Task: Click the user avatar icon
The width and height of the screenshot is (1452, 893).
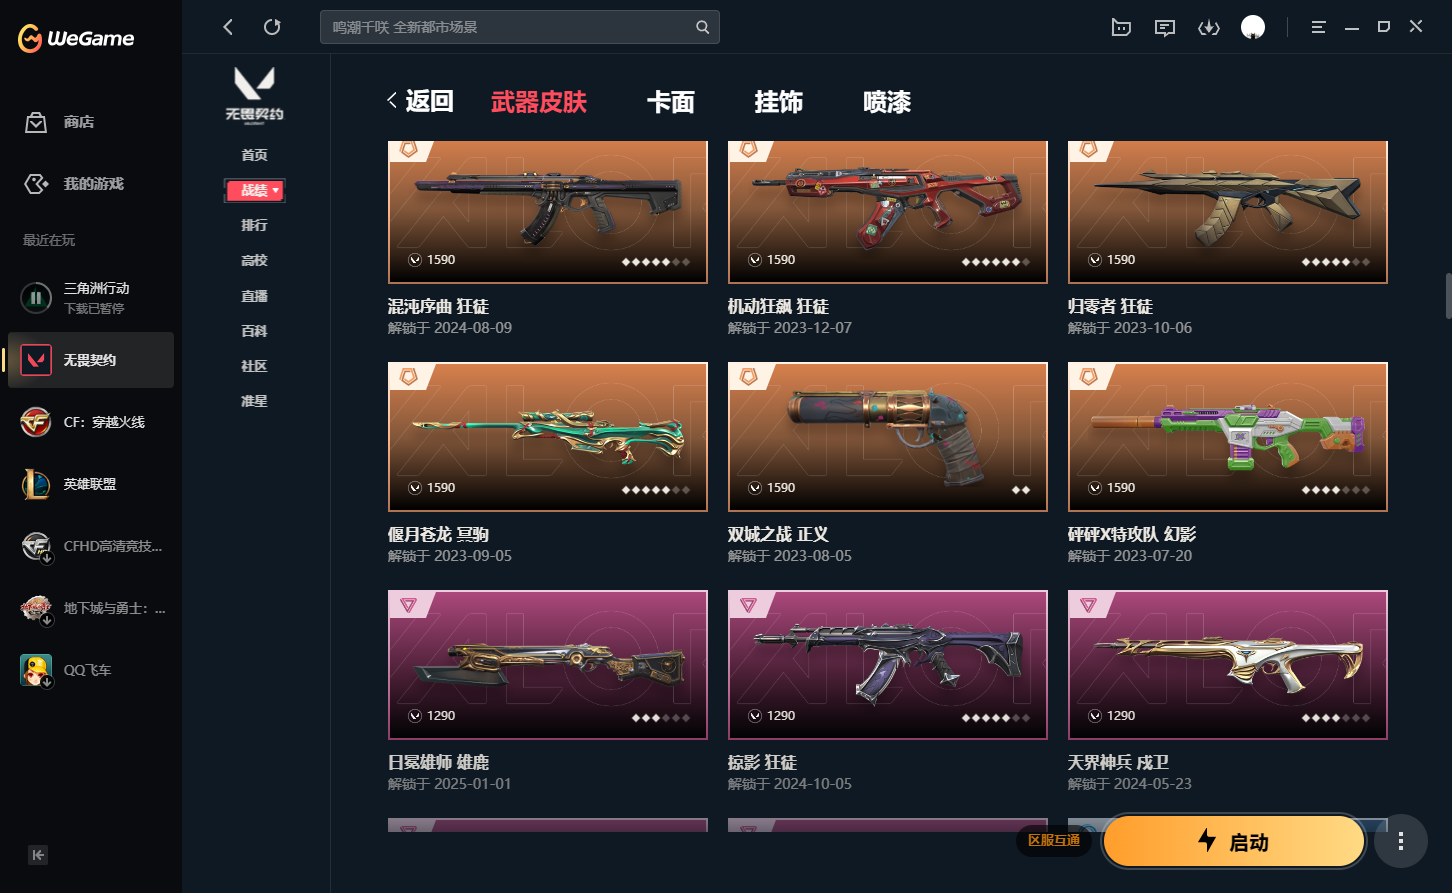Action: pos(1253,27)
